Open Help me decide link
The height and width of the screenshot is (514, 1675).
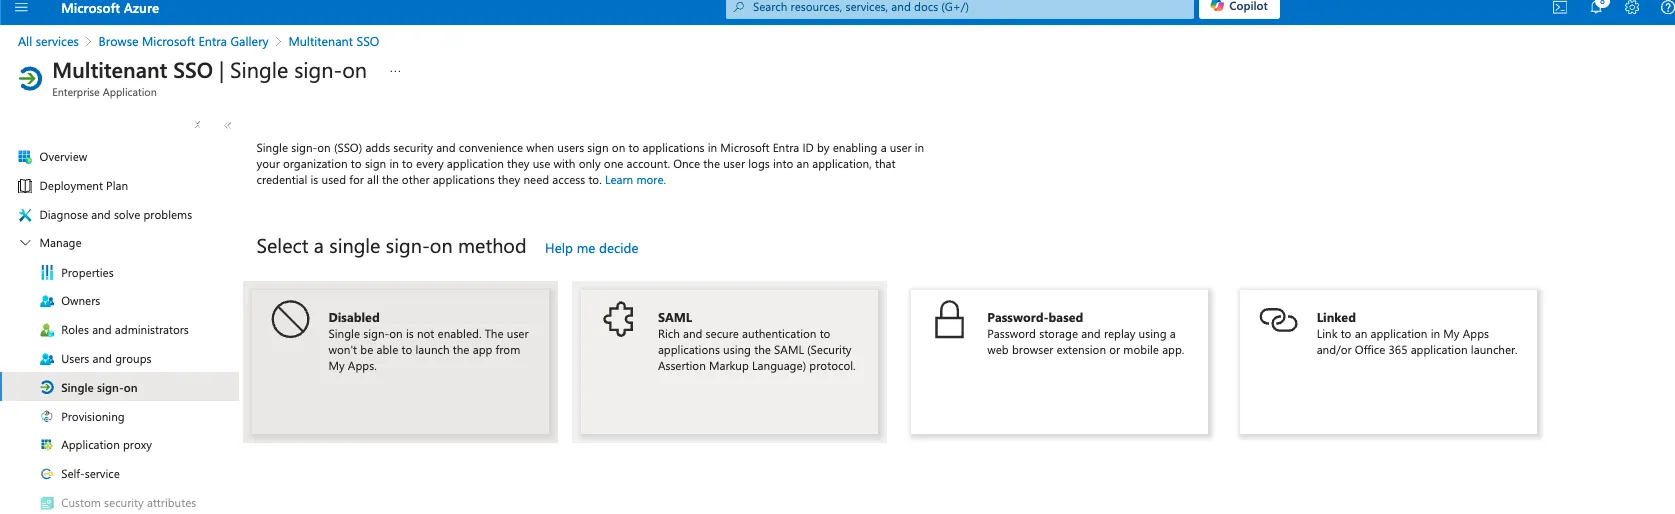(x=591, y=248)
